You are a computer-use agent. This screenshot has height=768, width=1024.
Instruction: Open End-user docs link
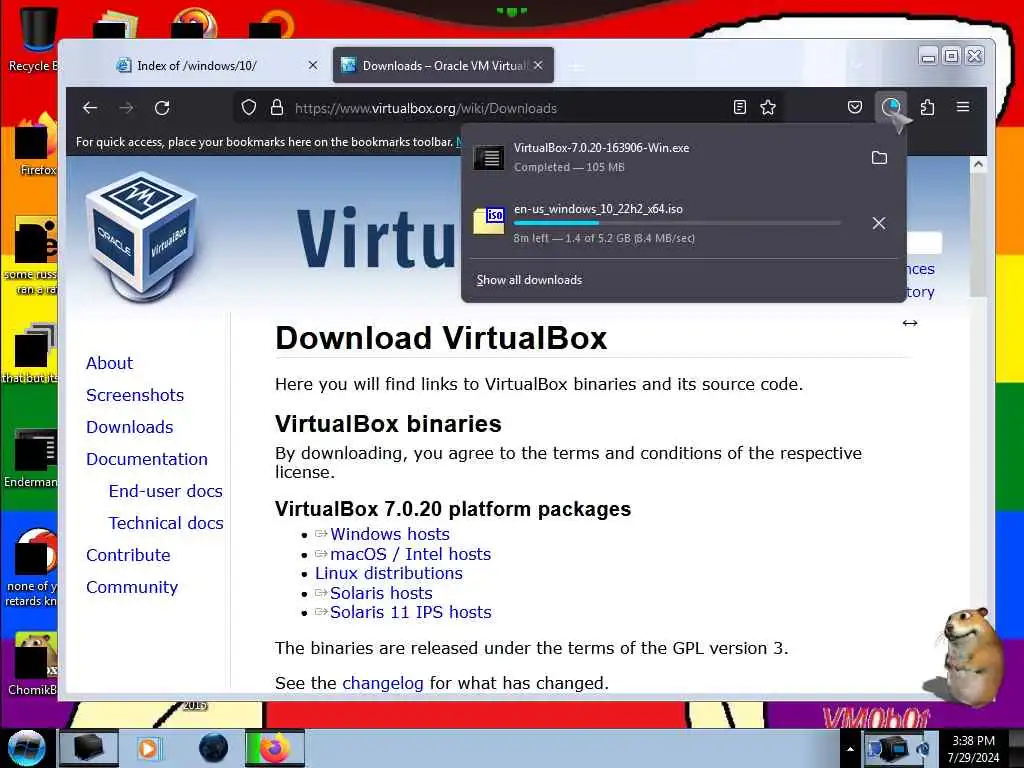tap(165, 491)
